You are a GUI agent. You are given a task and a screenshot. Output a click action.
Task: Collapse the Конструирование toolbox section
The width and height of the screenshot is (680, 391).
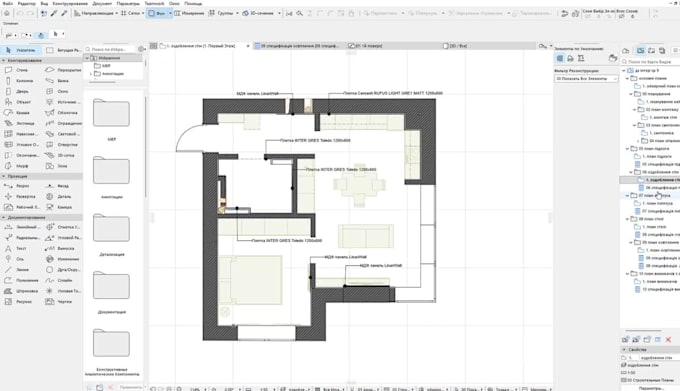(x=3, y=60)
